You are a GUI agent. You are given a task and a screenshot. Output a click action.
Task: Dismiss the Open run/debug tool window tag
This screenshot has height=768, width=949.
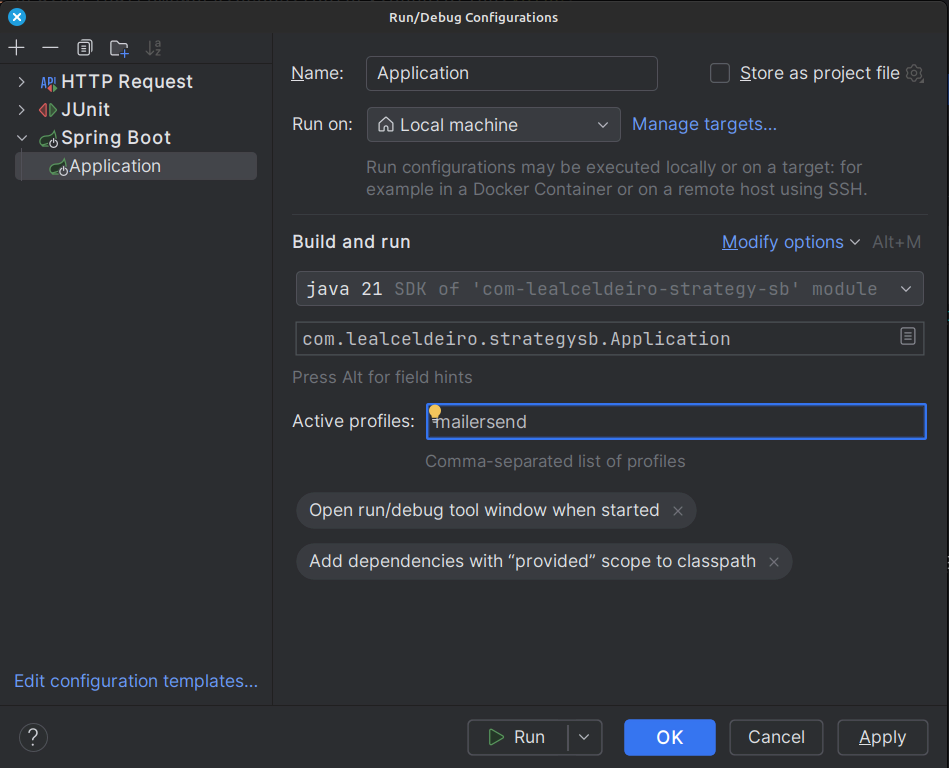[677, 510]
